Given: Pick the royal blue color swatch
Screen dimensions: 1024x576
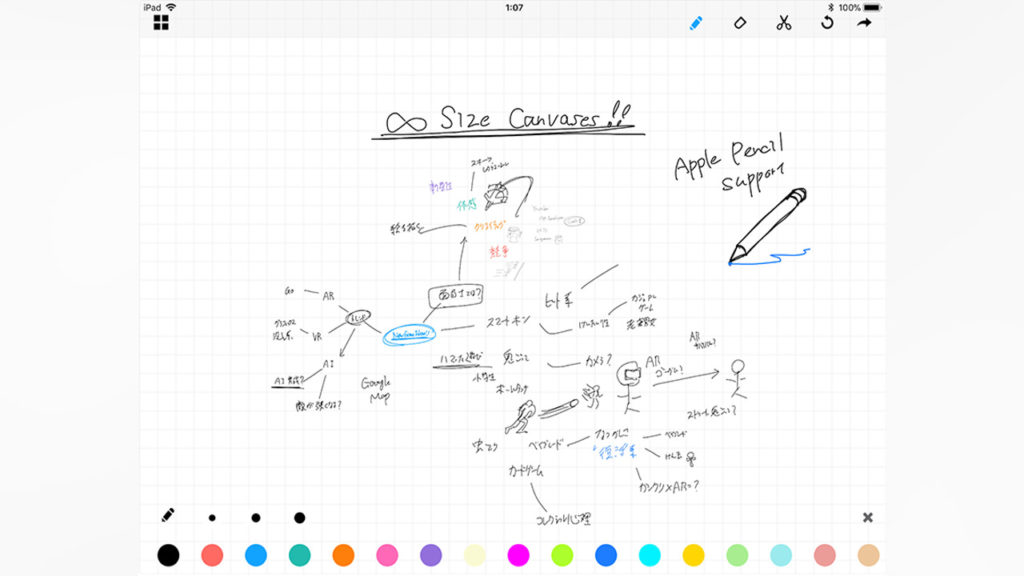Looking at the screenshot, I should pos(606,555).
